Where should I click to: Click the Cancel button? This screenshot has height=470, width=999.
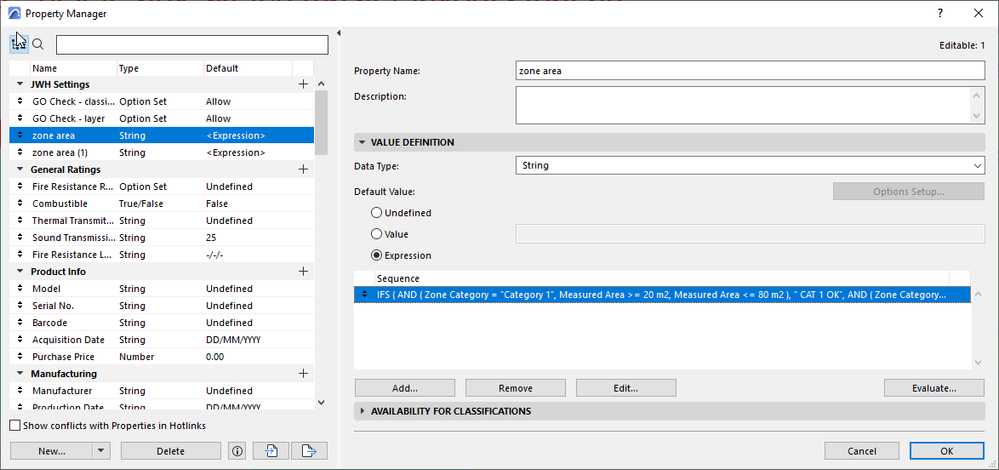tap(861, 451)
